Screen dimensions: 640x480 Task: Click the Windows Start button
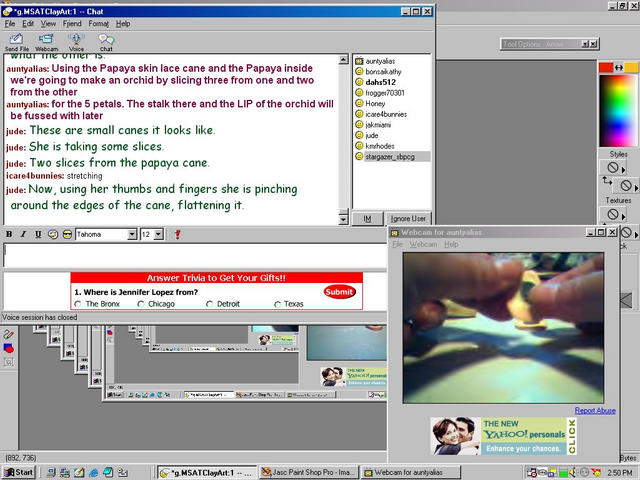tap(18, 472)
